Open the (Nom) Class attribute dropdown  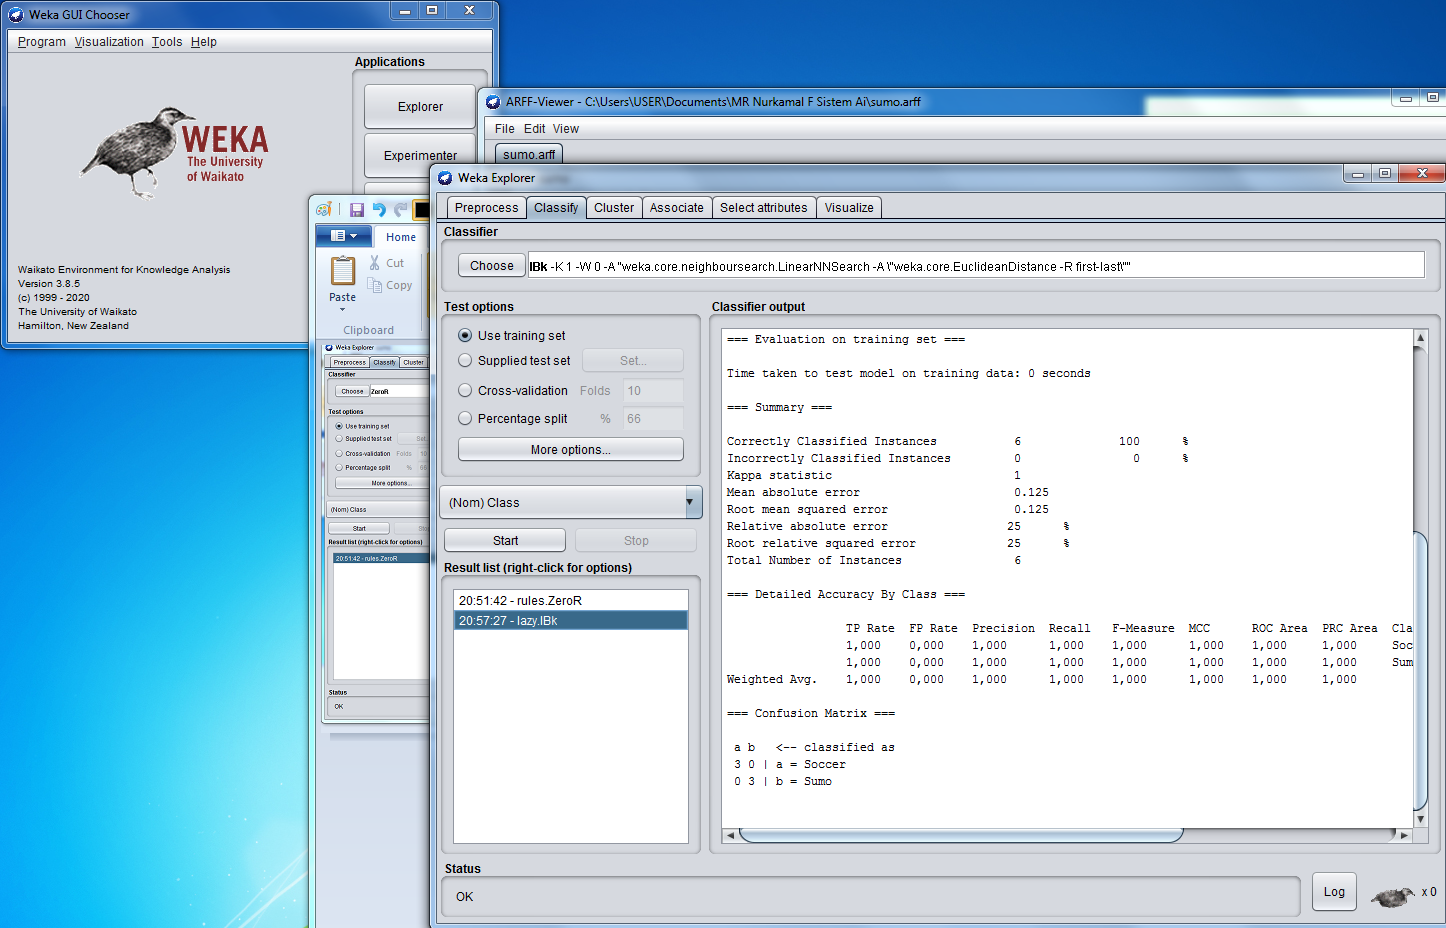pyautogui.click(x=571, y=502)
